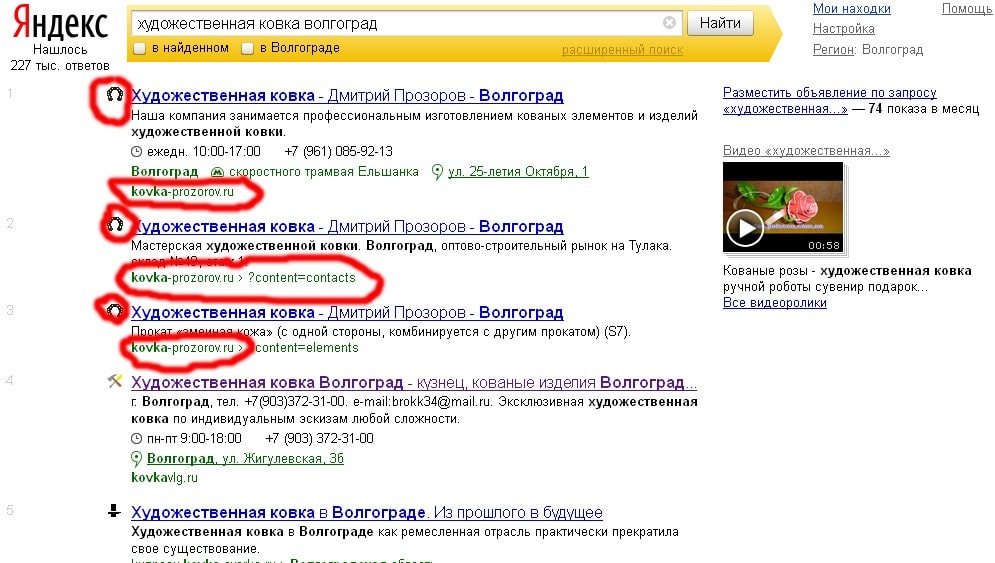Open the result 'Из прошлого в будущее'
Screen dimensions: 995x563
pos(367,512)
